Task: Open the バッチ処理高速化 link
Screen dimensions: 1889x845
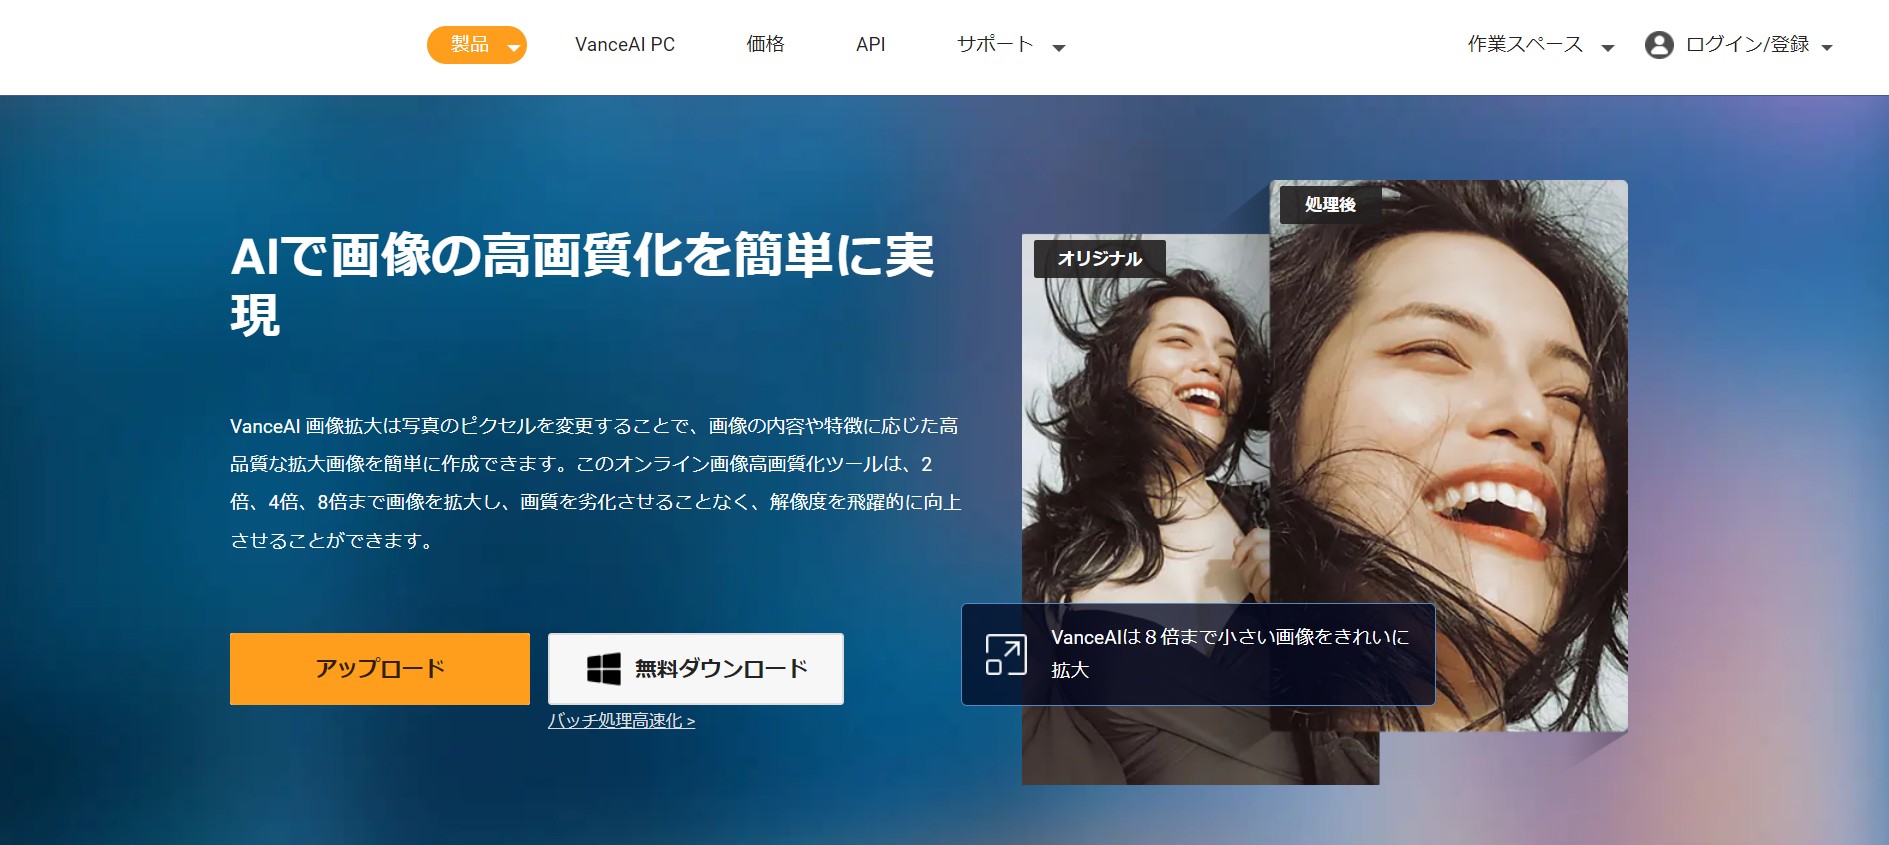Action: coord(621,721)
